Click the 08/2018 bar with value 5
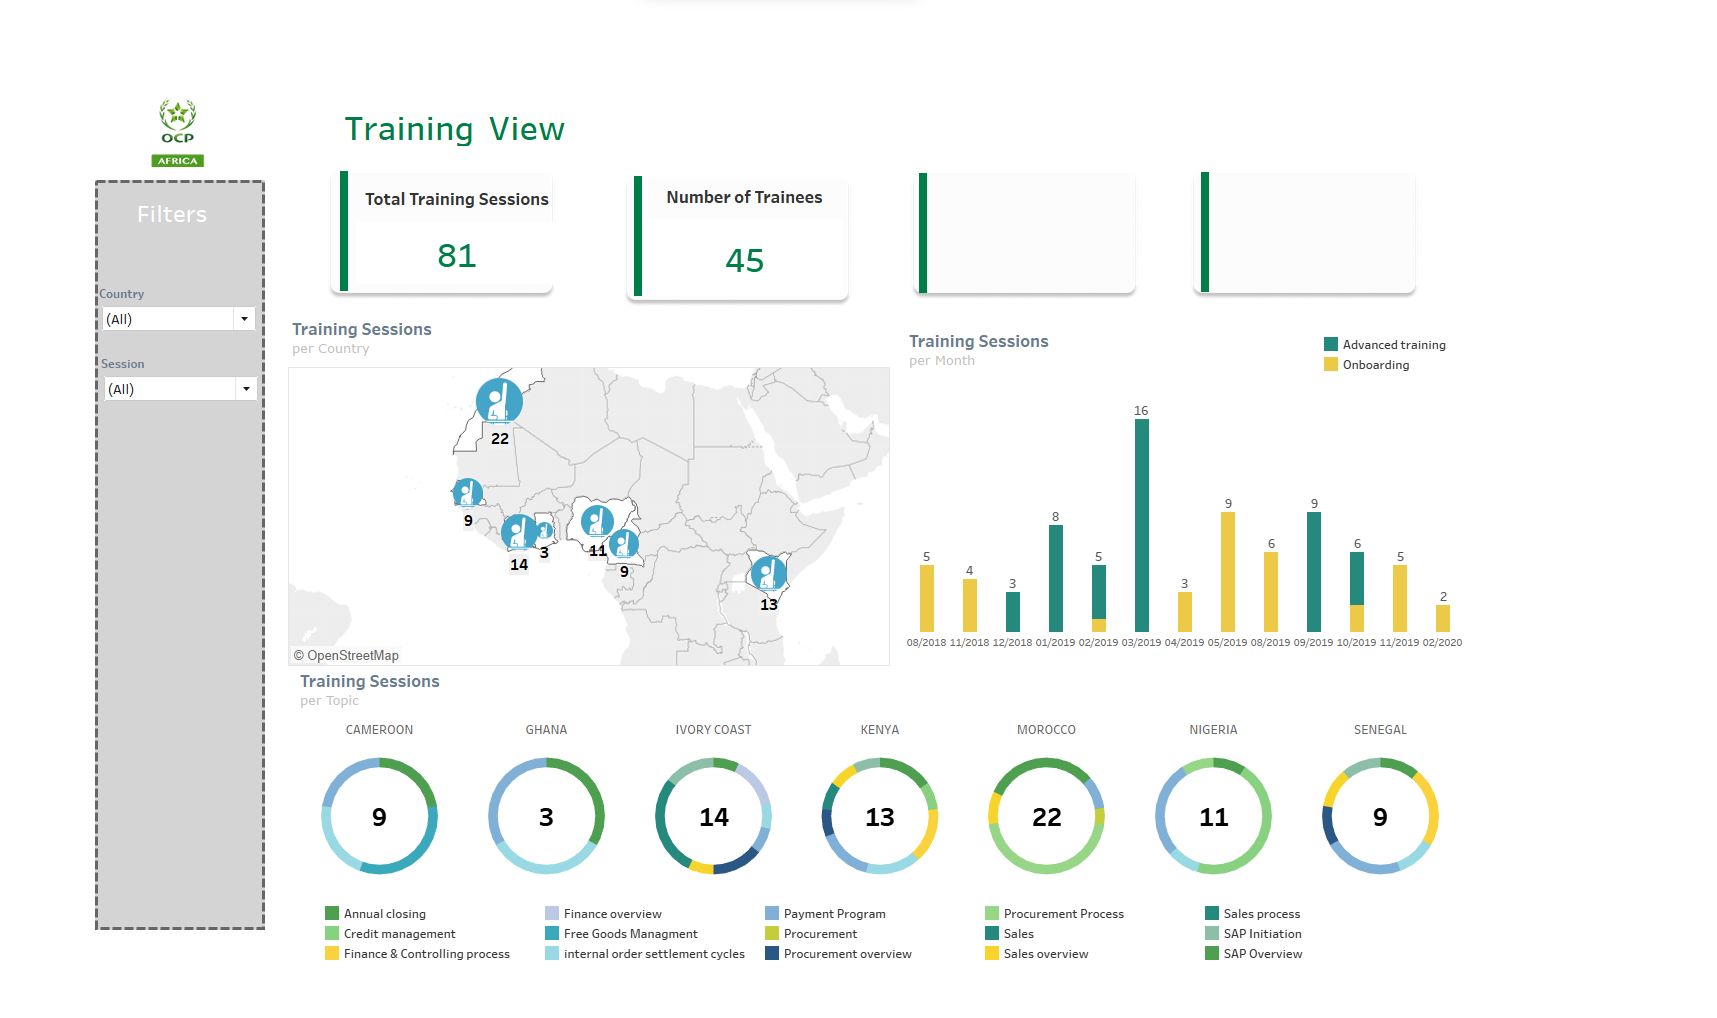The width and height of the screenshot is (1717, 1018). 927,598
